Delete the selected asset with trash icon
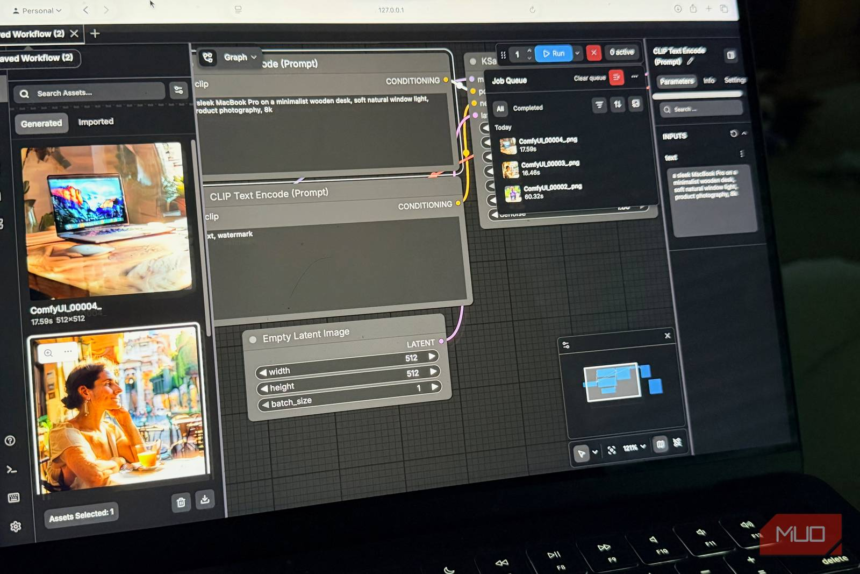 [181, 502]
